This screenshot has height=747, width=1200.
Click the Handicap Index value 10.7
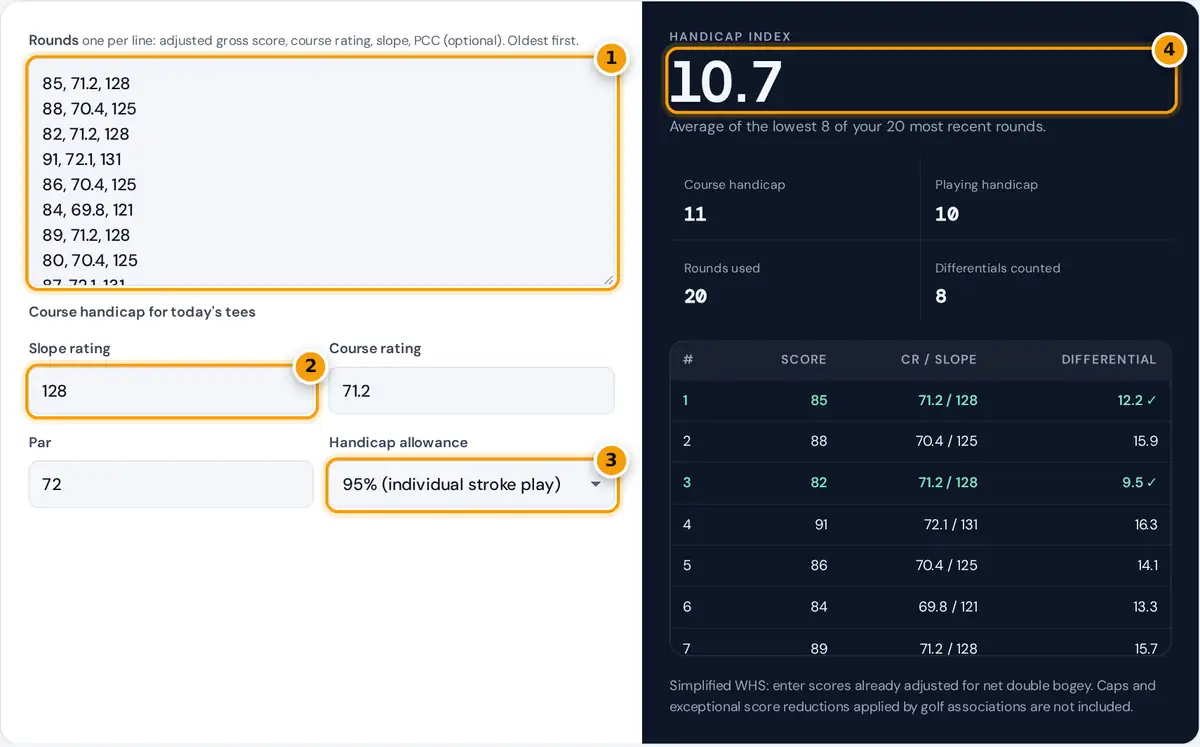726,81
